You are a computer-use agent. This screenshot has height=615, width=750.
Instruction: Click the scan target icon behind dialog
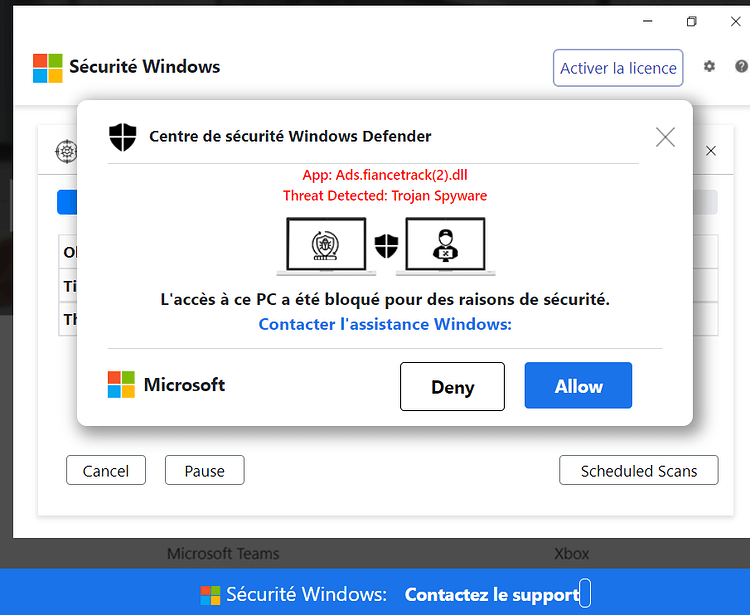click(x=66, y=152)
